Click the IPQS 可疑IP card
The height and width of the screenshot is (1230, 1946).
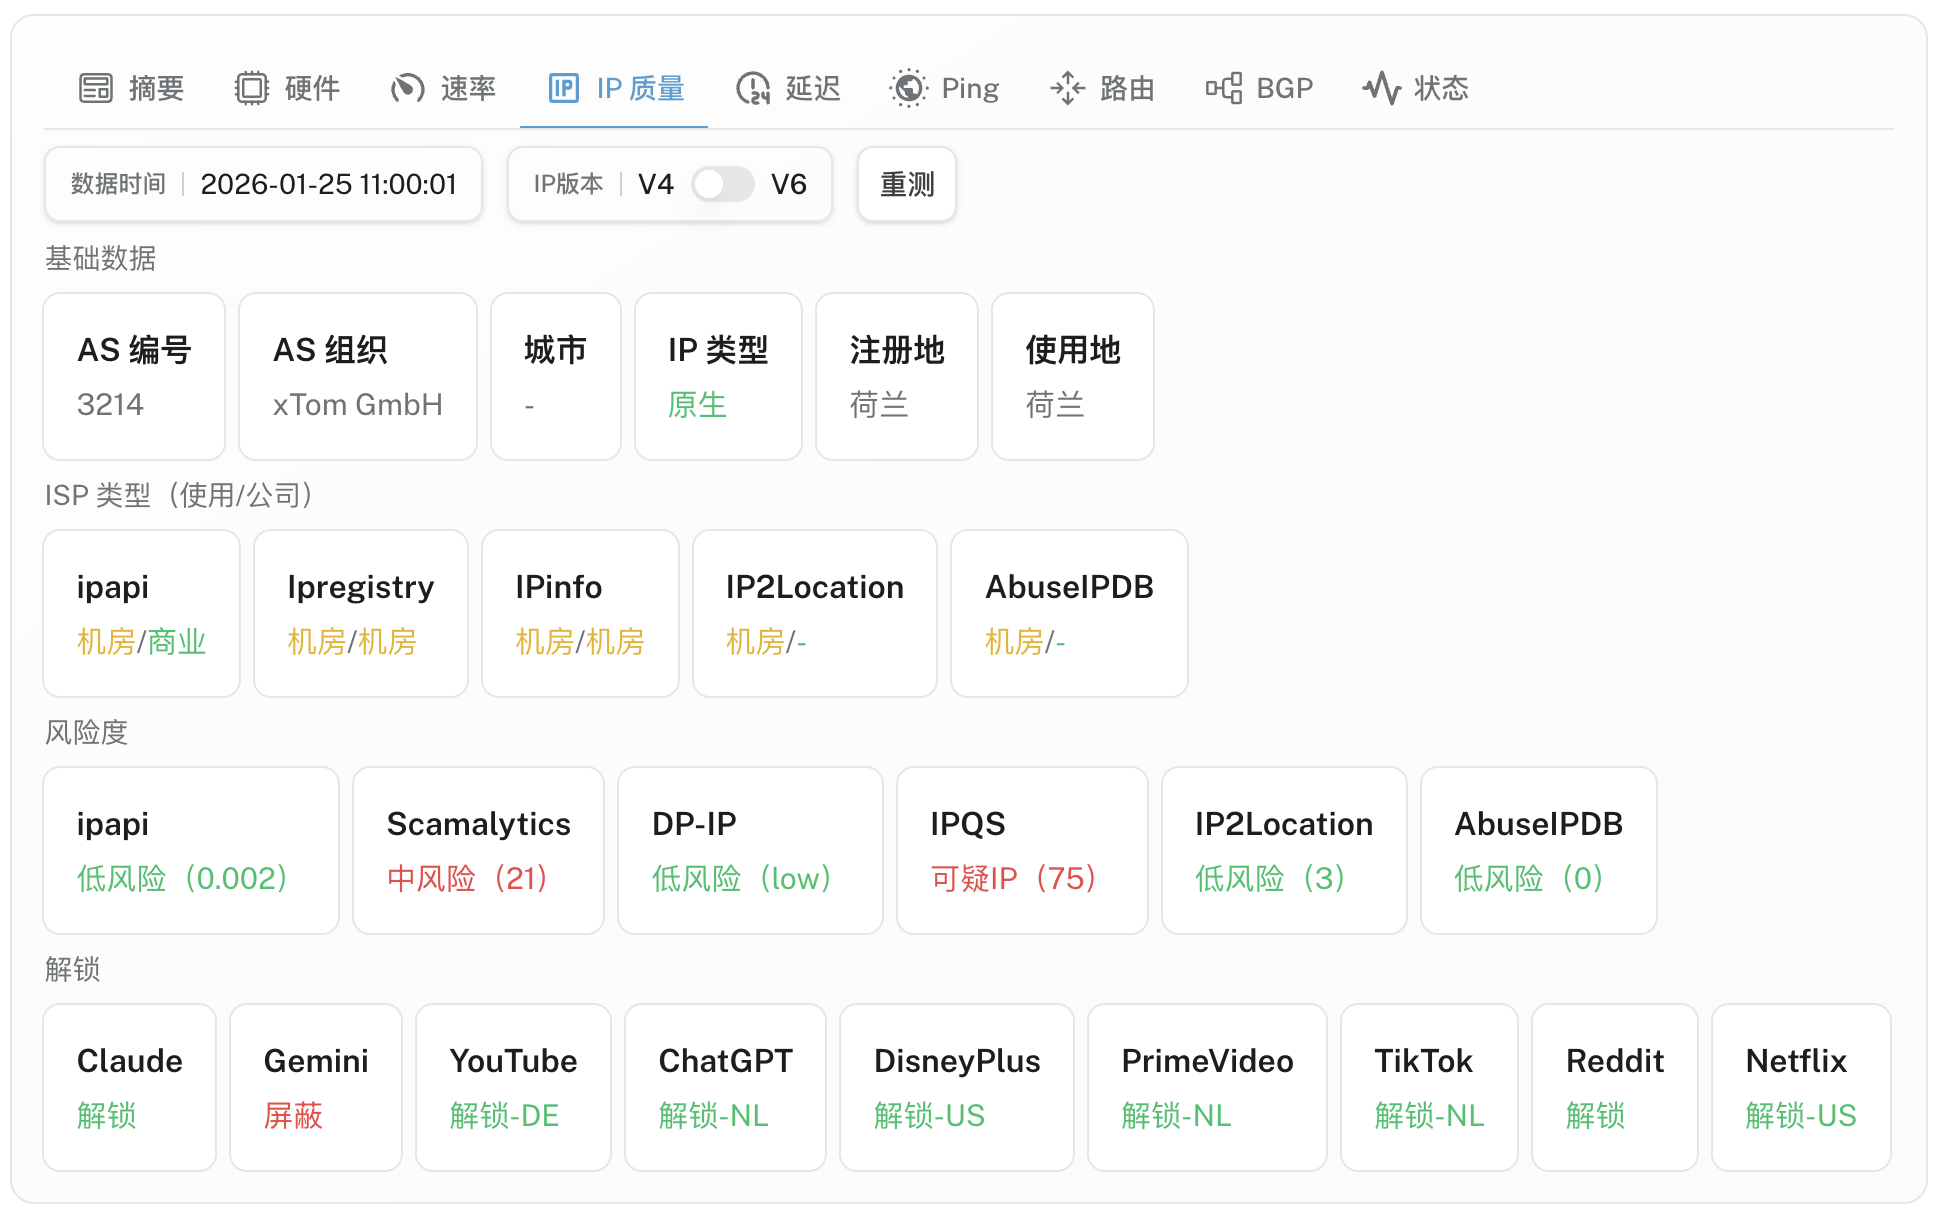[1021, 850]
